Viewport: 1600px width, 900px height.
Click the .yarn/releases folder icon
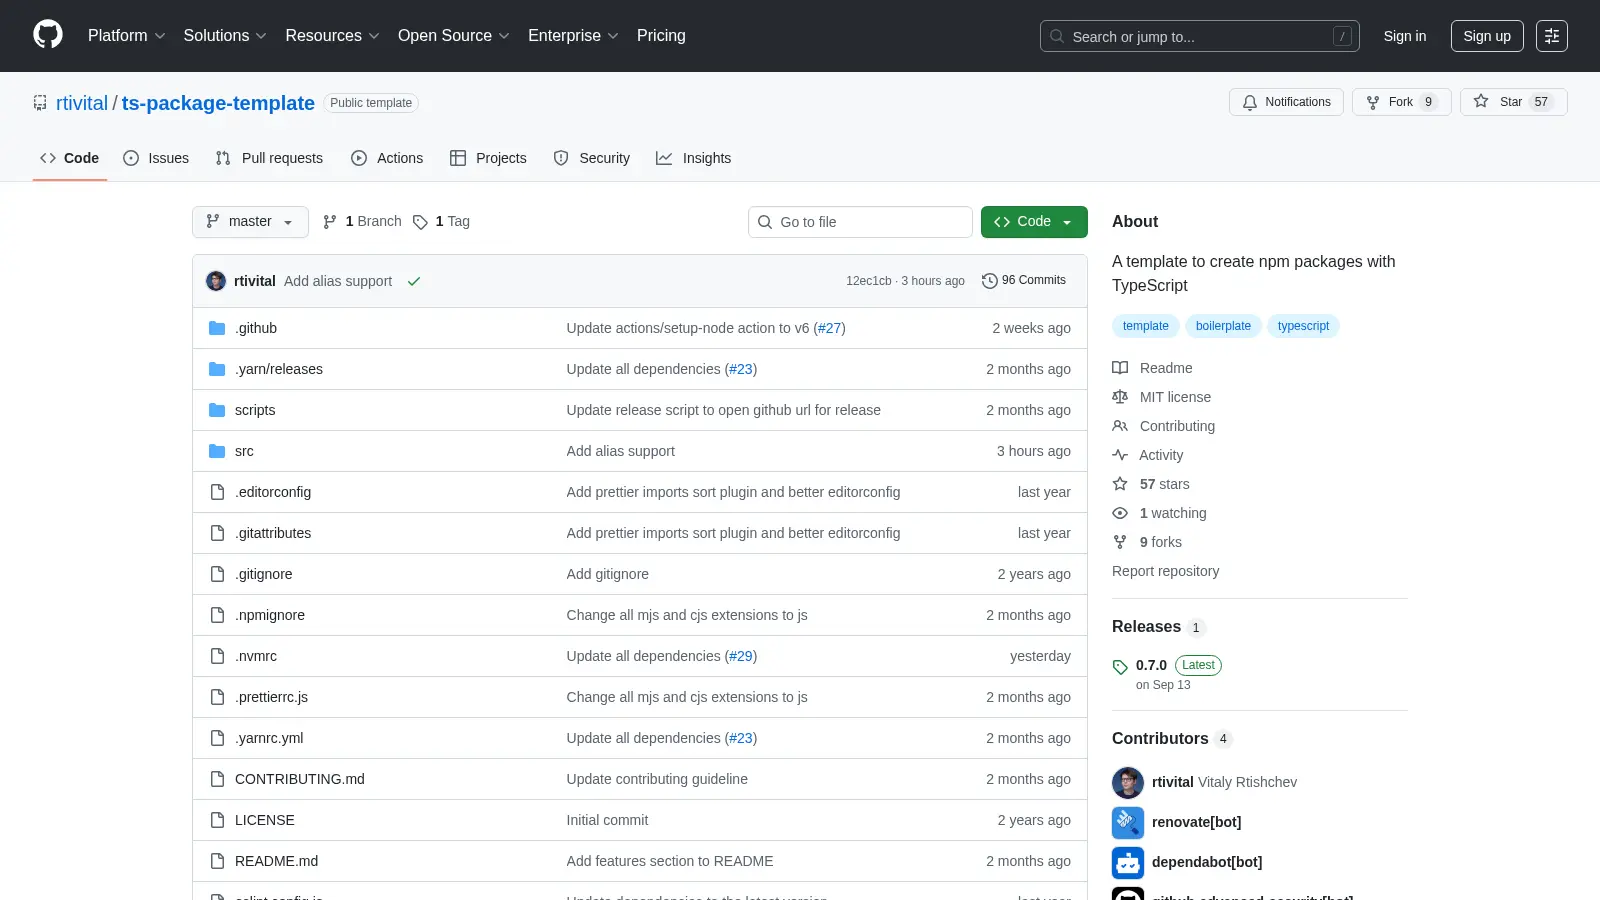point(217,369)
